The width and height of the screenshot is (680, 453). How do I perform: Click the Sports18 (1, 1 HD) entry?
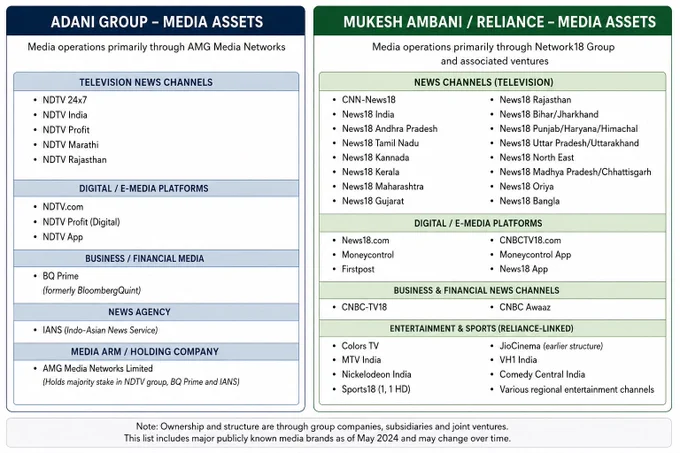click(376, 389)
